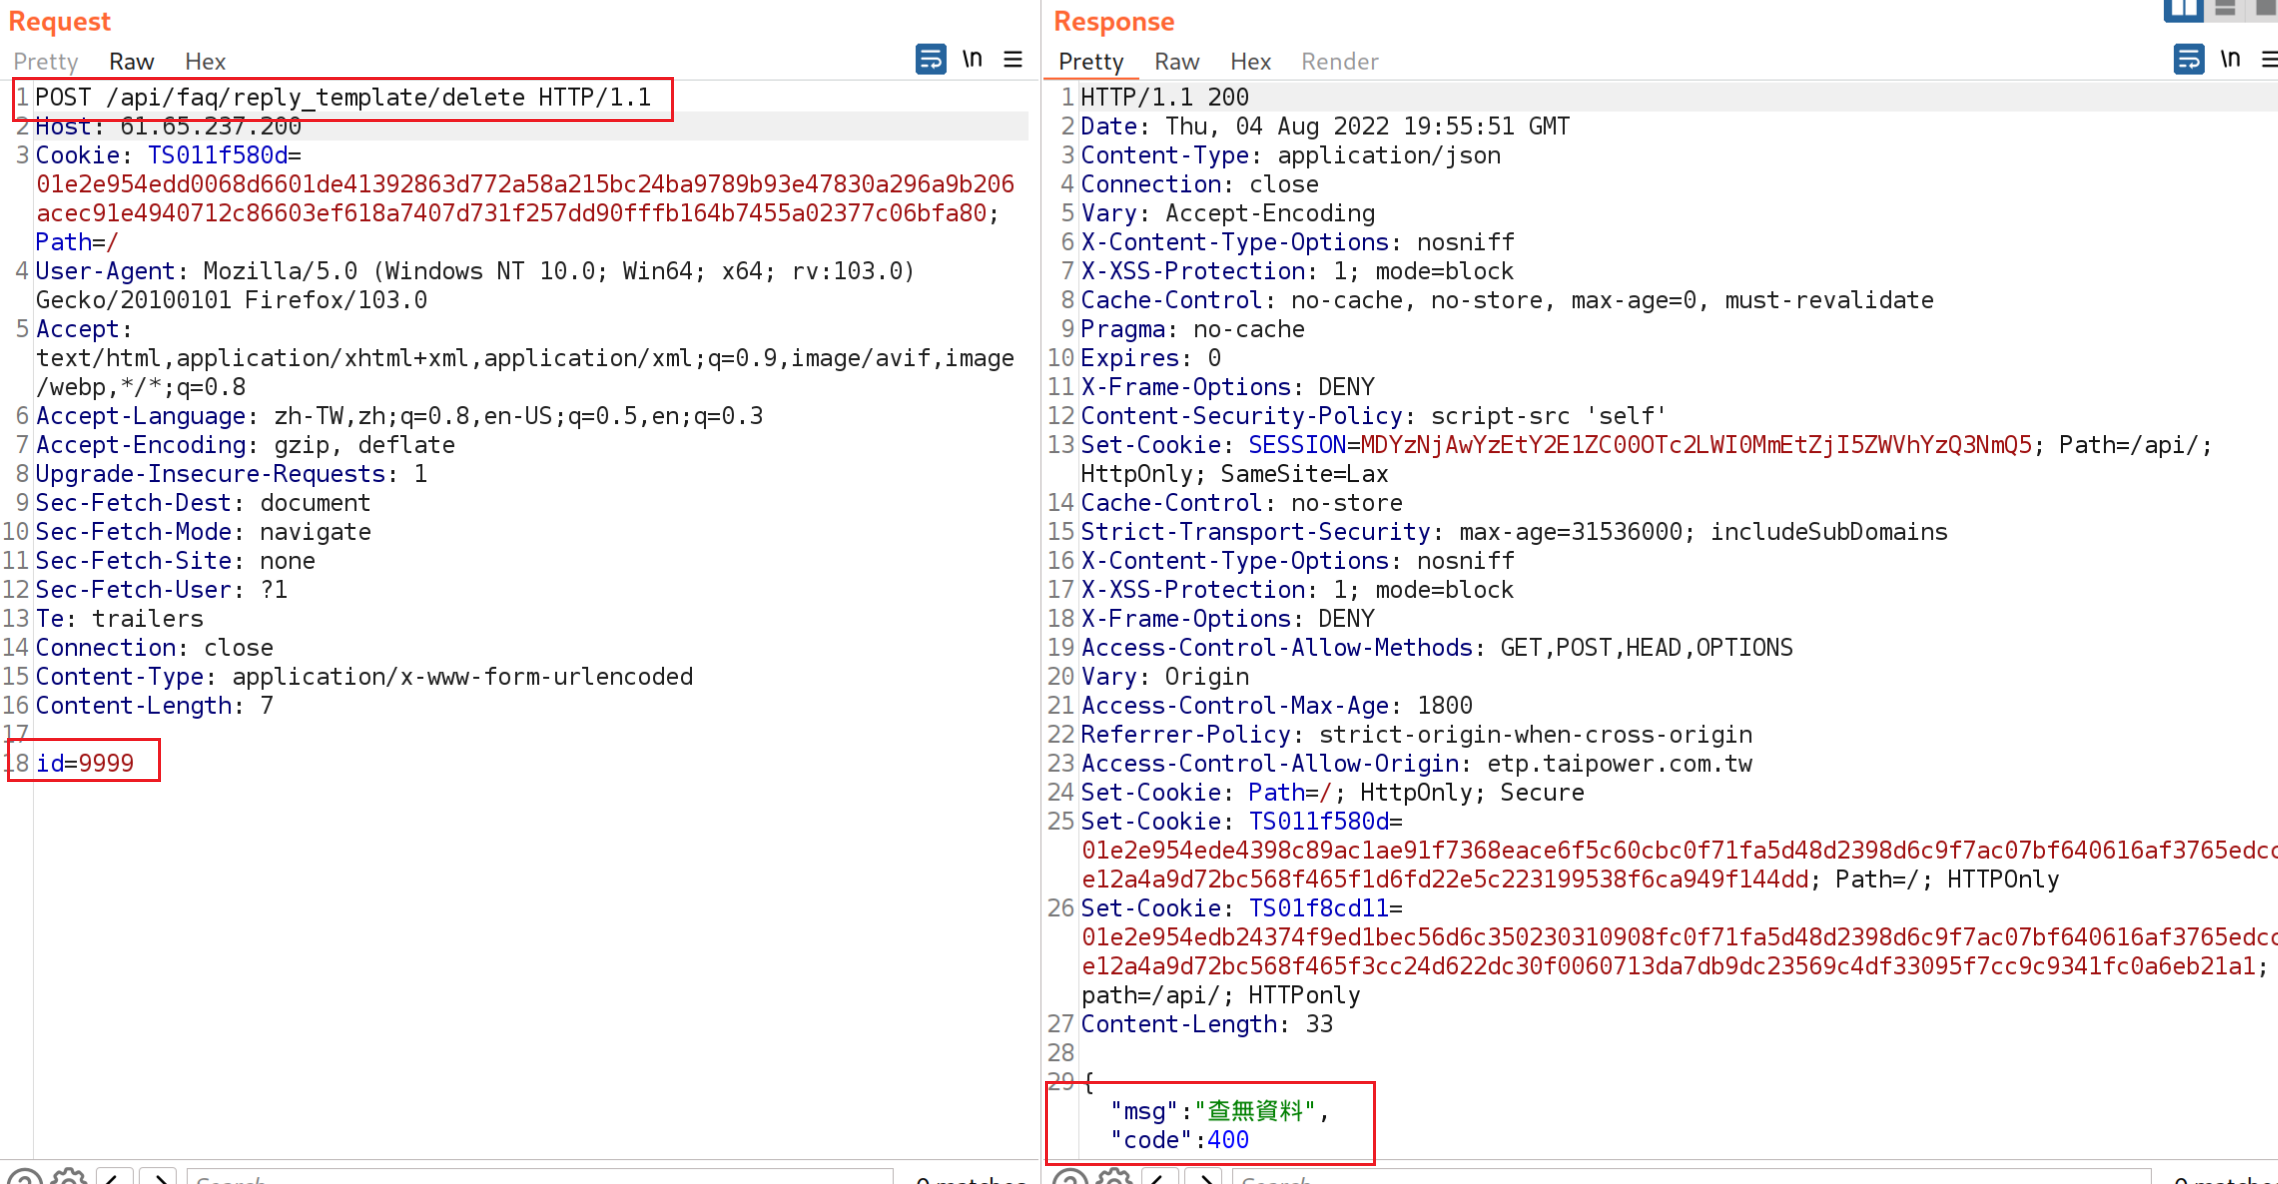Switch Response view to Raw tab

tap(1177, 61)
